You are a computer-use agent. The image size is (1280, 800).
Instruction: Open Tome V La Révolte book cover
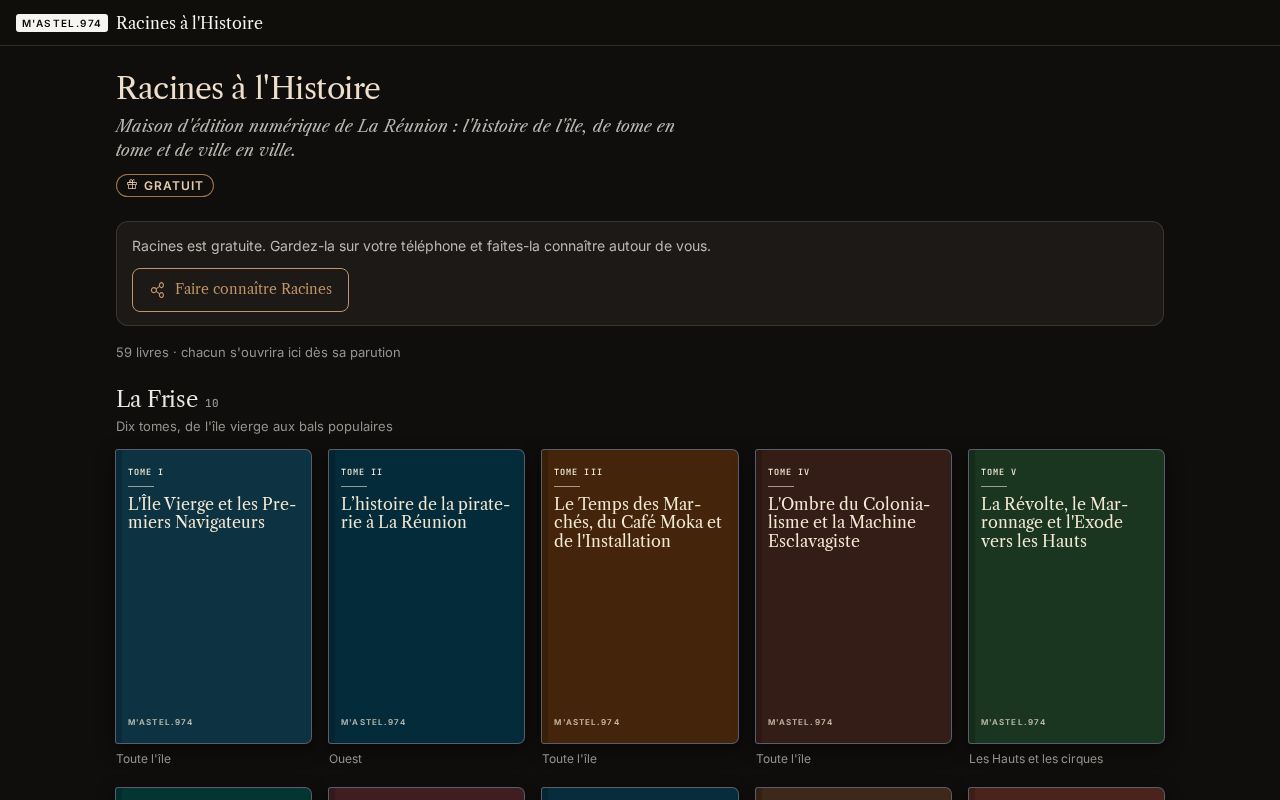(1066, 596)
